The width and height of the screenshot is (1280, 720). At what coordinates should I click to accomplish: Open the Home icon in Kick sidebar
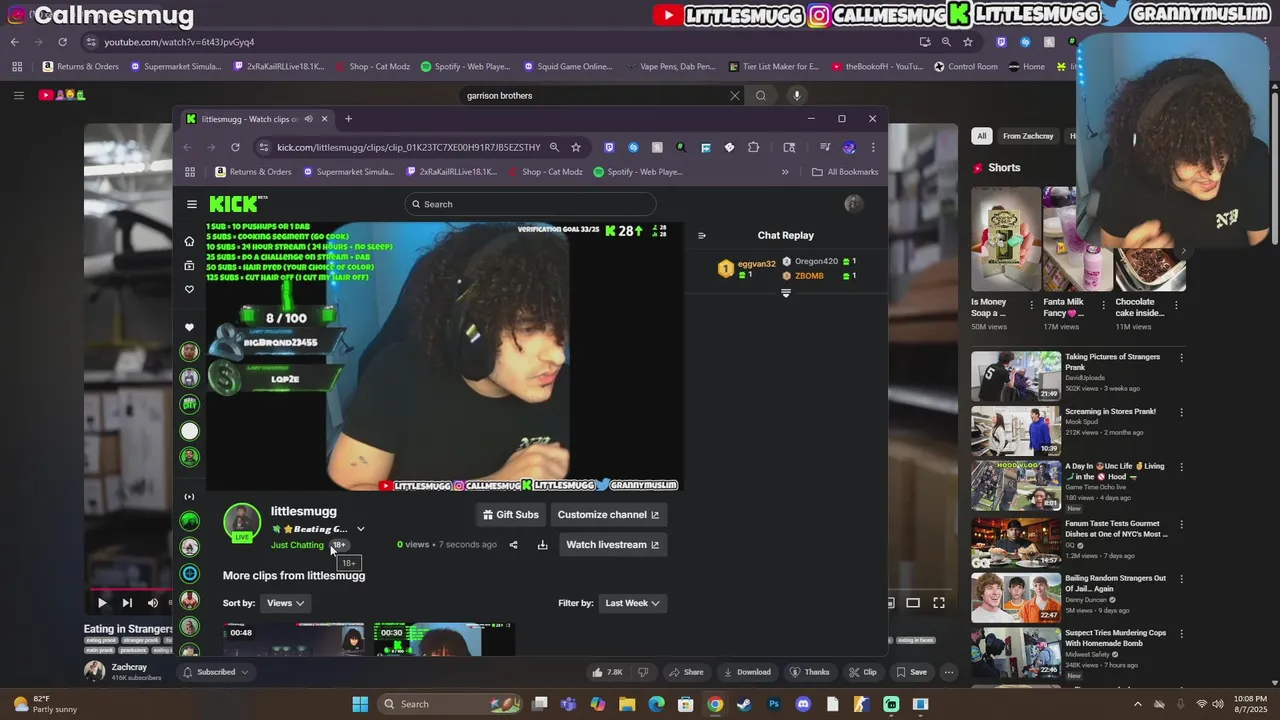tap(189, 241)
